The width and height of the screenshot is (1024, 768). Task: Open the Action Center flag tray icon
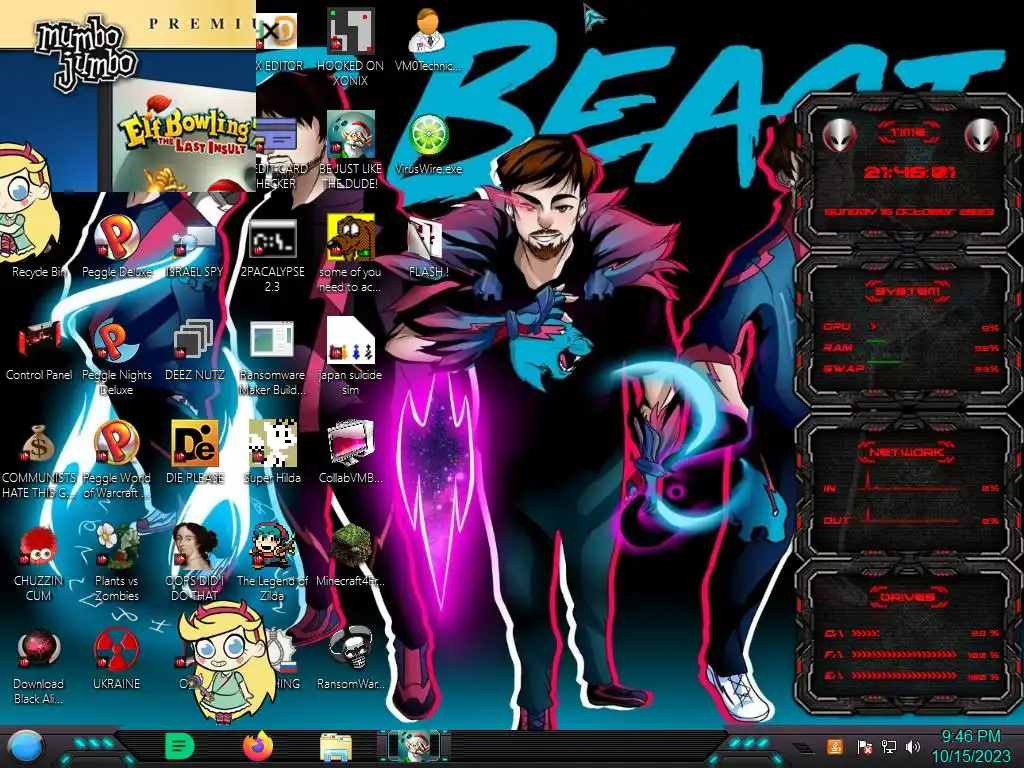click(865, 746)
